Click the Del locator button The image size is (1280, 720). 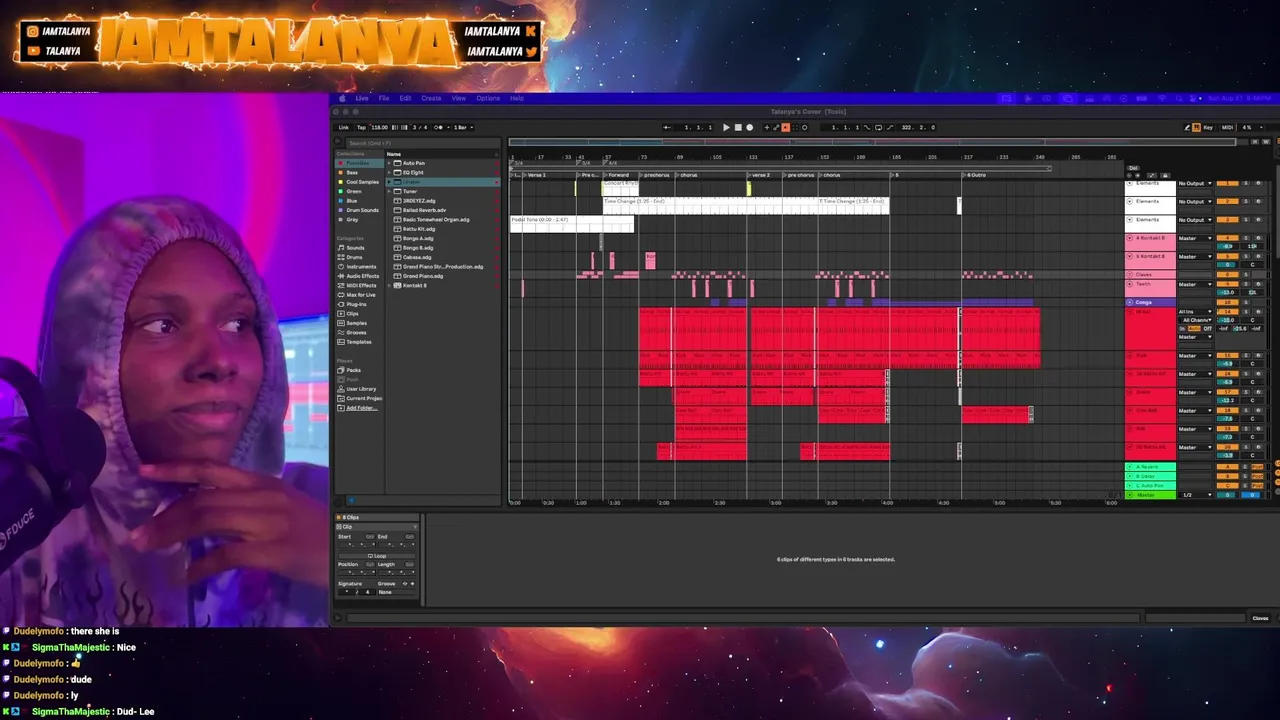click(1133, 168)
